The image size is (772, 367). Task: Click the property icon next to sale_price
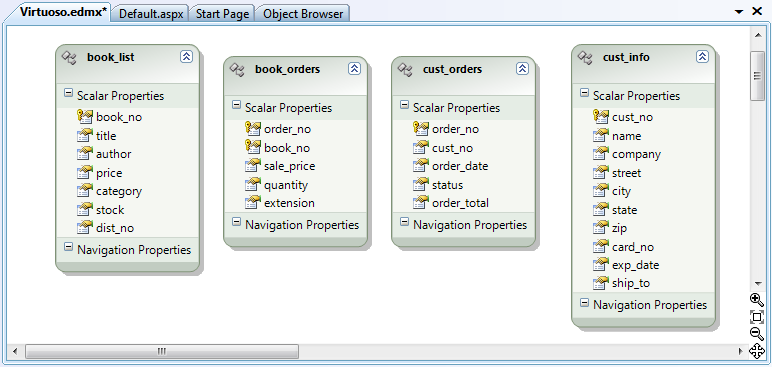[x=253, y=166]
